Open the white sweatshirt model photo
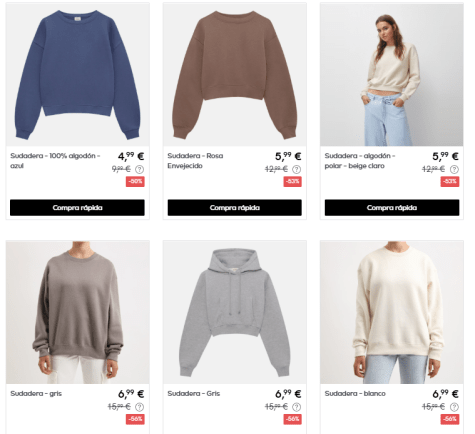The height and width of the screenshot is (434, 475). click(392, 312)
